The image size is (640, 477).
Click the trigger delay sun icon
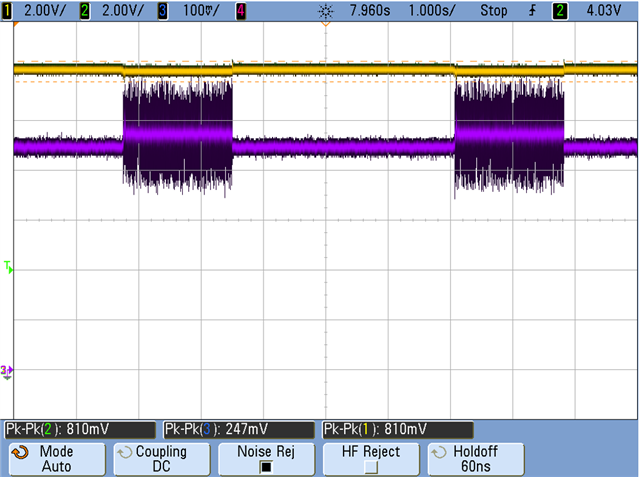click(325, 11)
